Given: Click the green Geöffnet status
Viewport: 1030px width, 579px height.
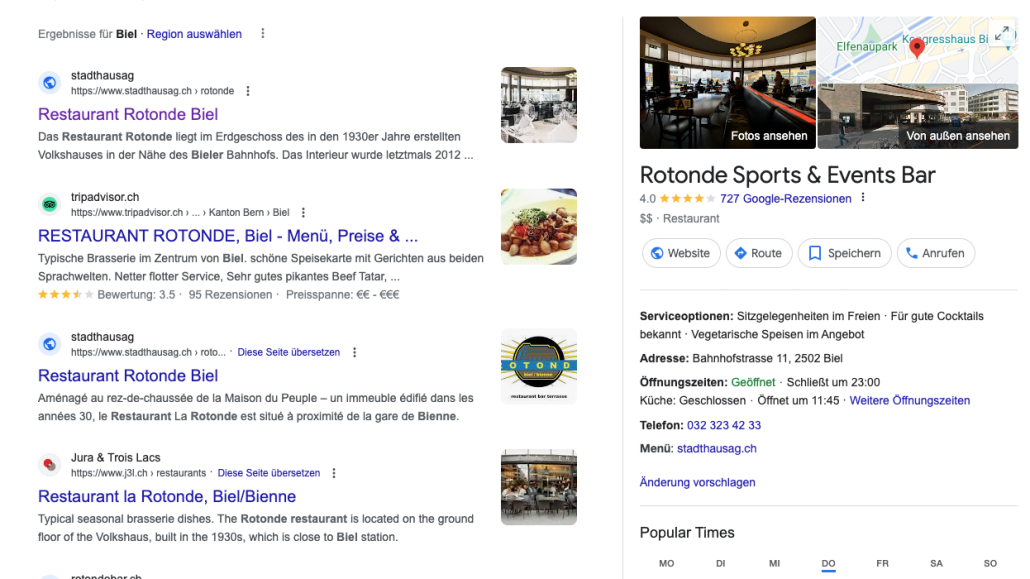Looking at the screenshot, I should 753,382.
